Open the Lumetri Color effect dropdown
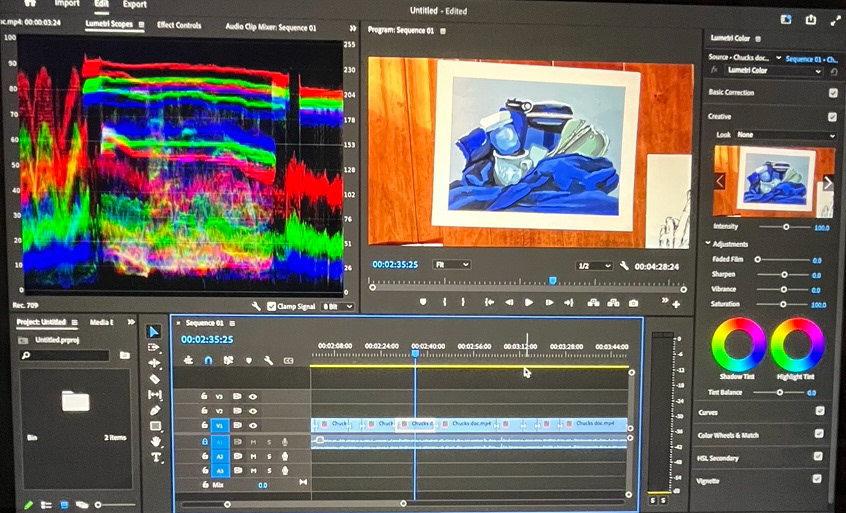Screen dimensions: 846x513 (773, 71)
